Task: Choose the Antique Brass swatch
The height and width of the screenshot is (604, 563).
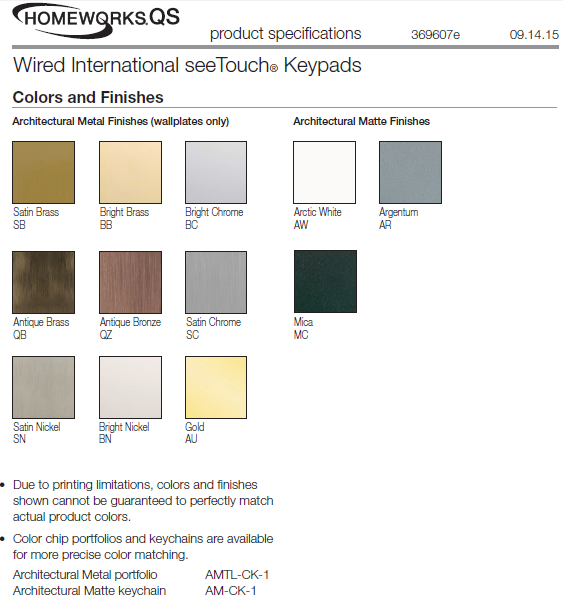Action: (x=44, y=282)
